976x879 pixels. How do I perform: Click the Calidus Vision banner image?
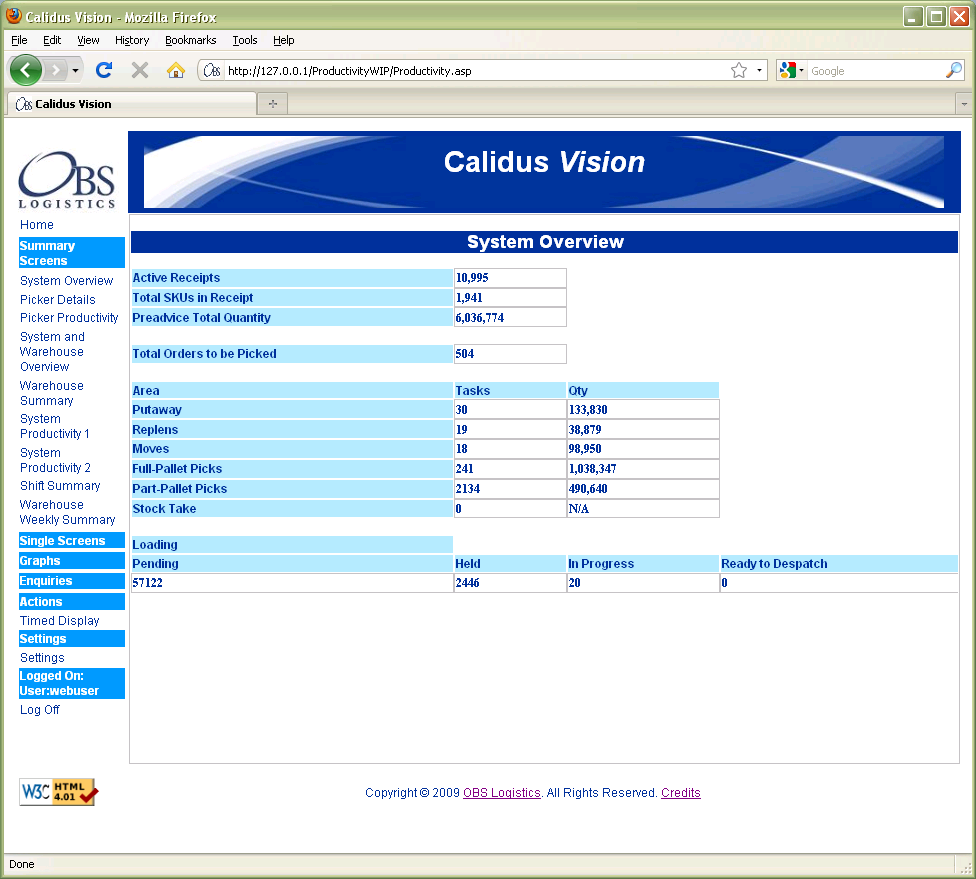tap(544, 172)
